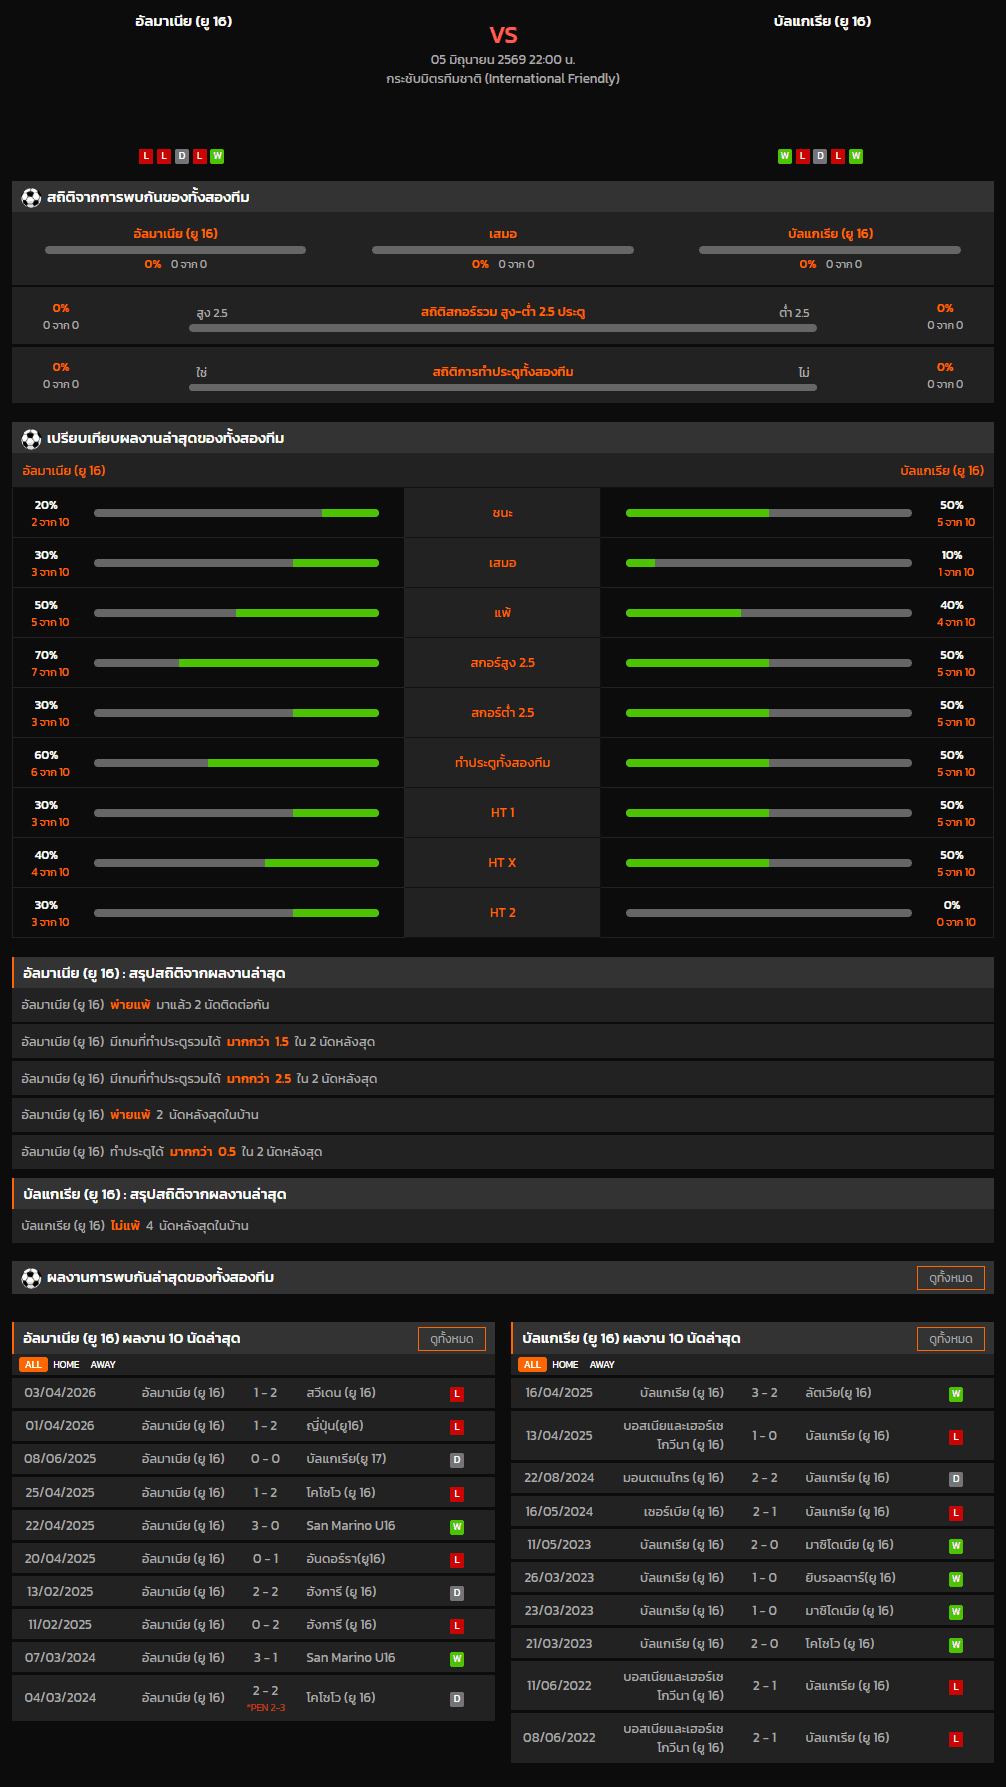
Task: Open the Armenia (U16) team name at top
Action: point(184,21)
